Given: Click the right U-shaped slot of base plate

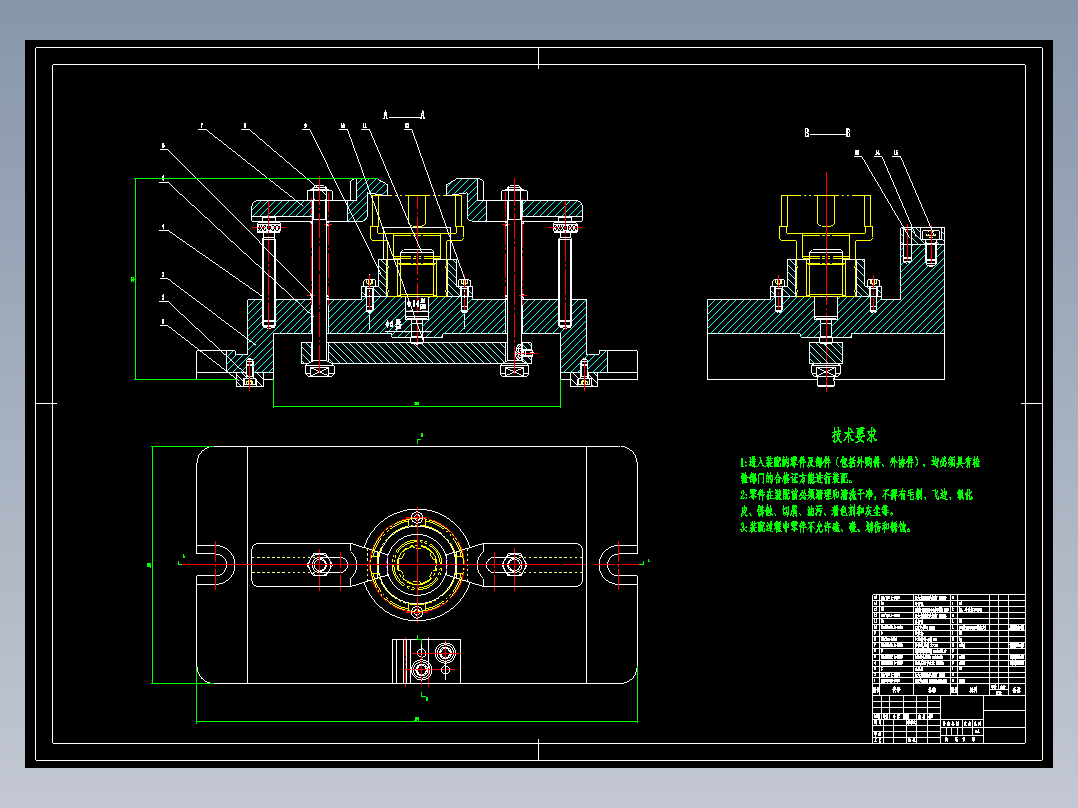Looking at the screenshot, I should click(618, 565).
